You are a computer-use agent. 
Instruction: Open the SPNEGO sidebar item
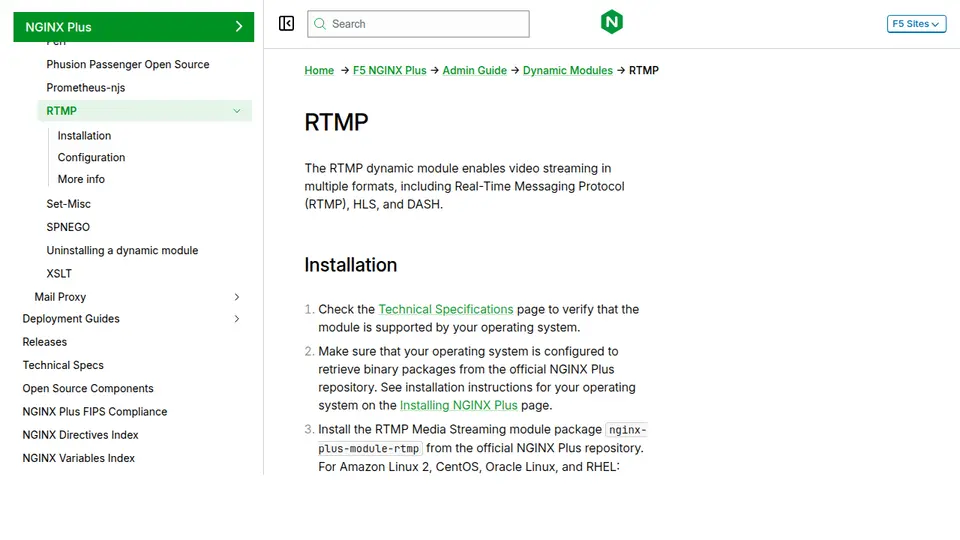pyautogui.click(x=68, y=227)
